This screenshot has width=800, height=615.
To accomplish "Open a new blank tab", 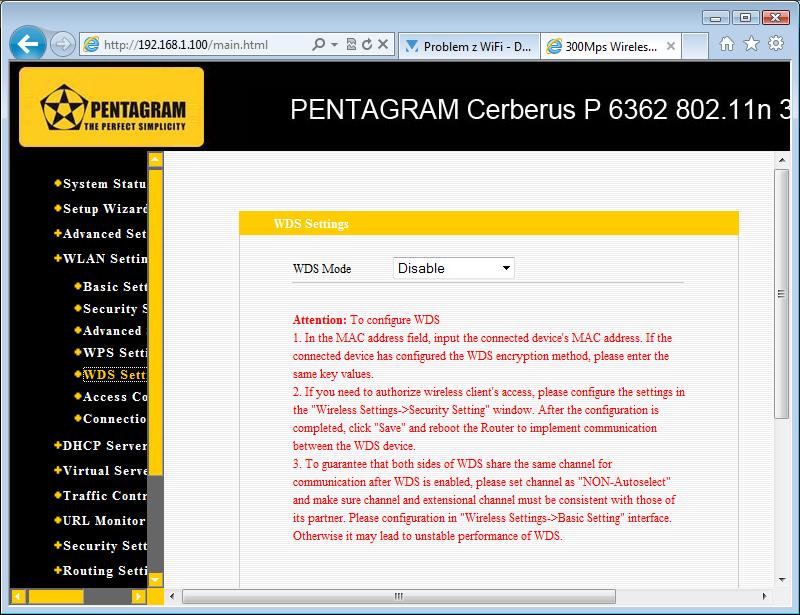I will point(695,46).
